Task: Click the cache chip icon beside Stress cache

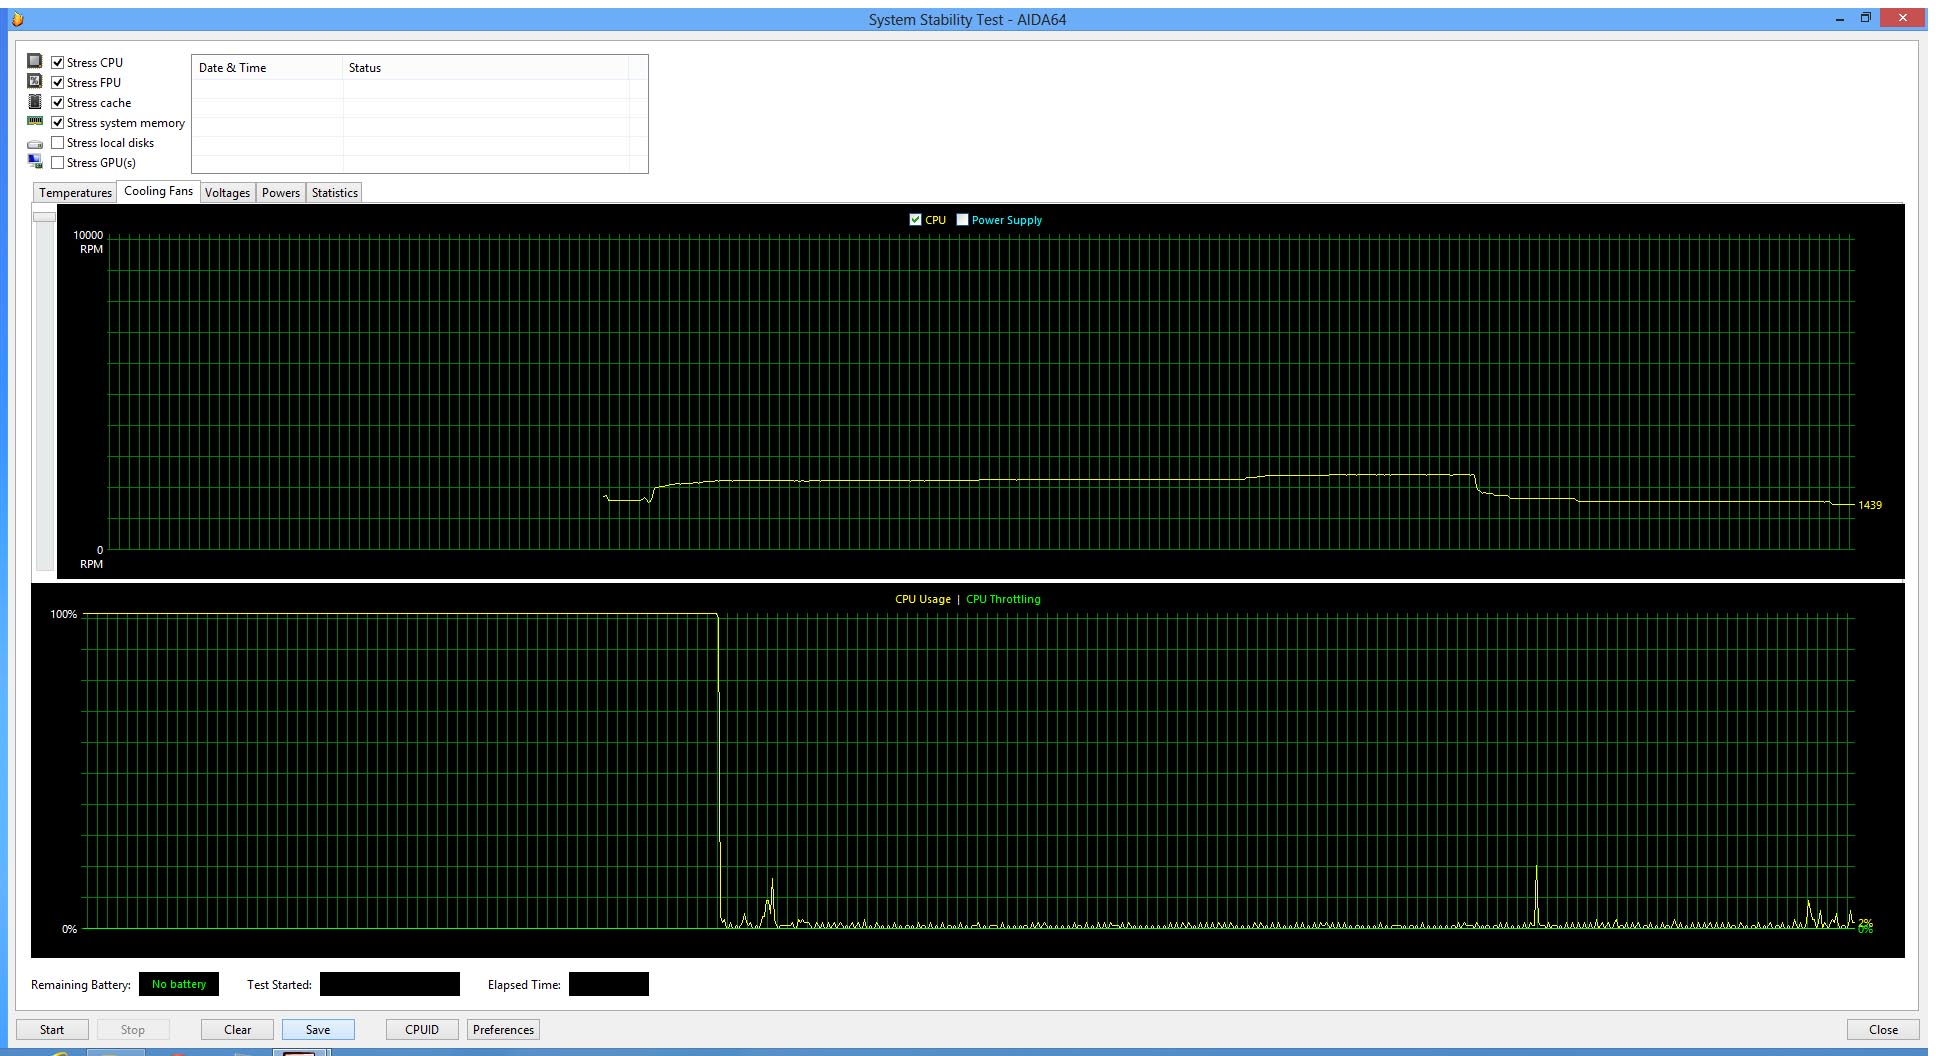Action: (x=35, y=101)
